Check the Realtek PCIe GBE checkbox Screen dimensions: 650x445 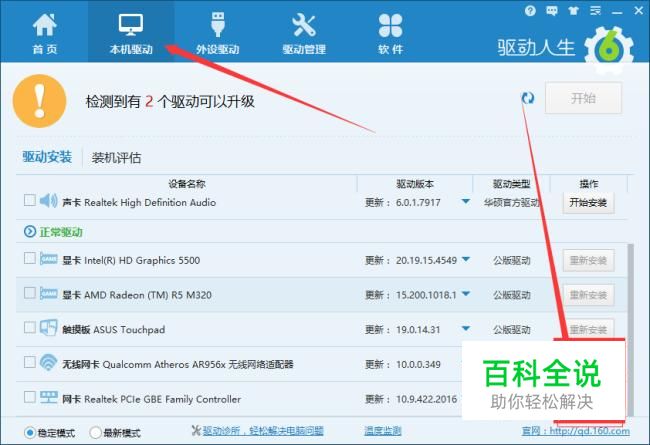click(29, 397)
